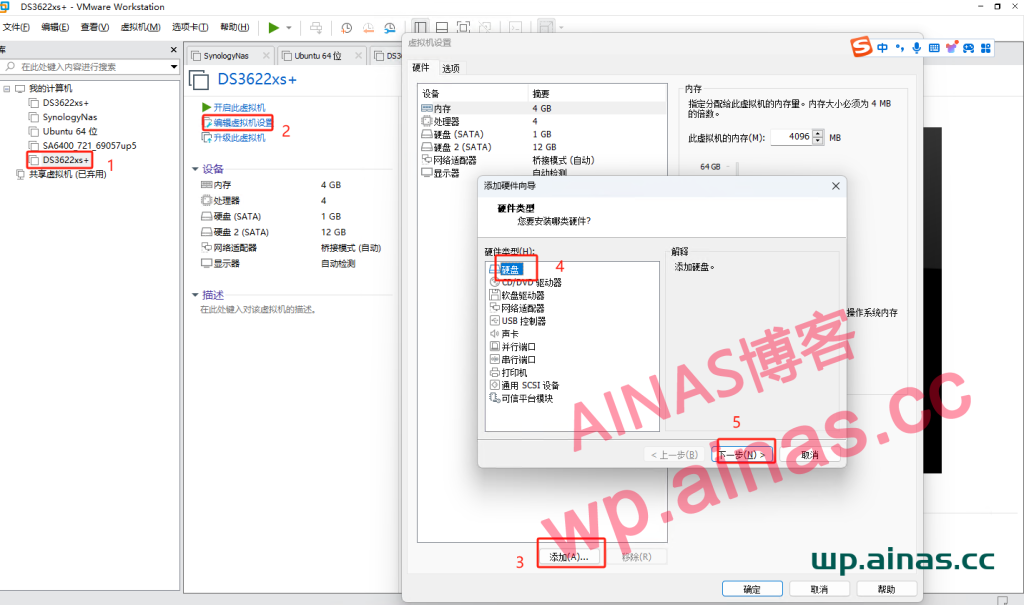Toggle the show library panel icon

click(421, 27)
